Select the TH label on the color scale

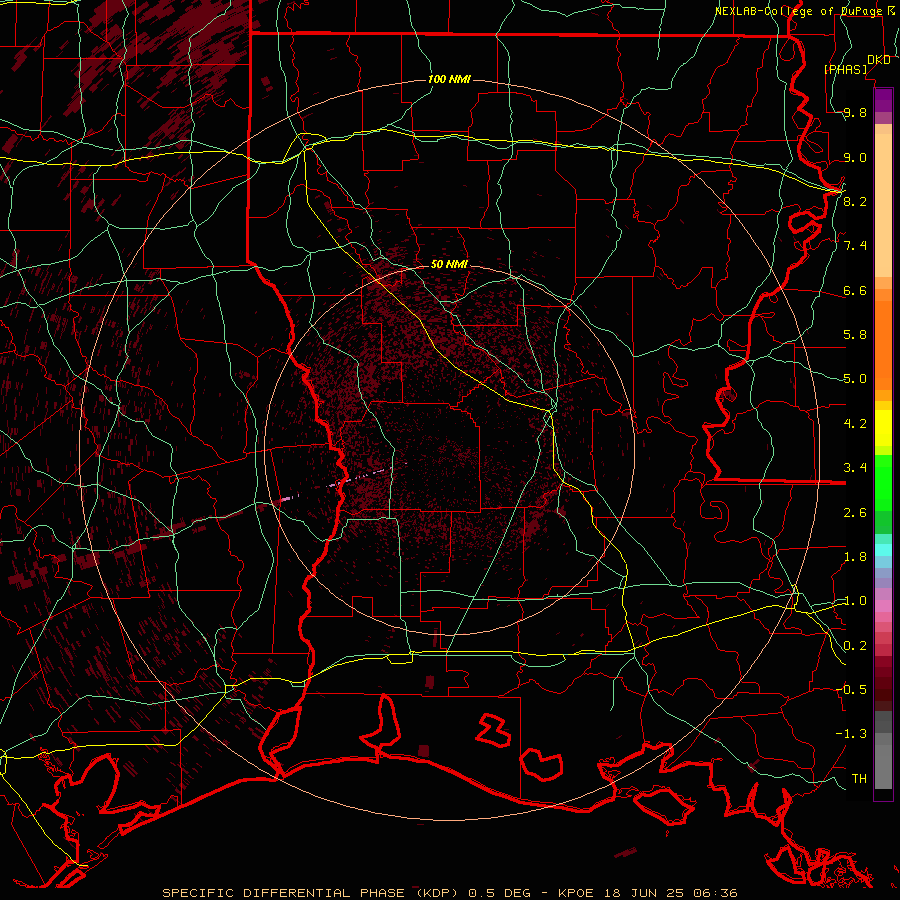[x=859, y=778]
